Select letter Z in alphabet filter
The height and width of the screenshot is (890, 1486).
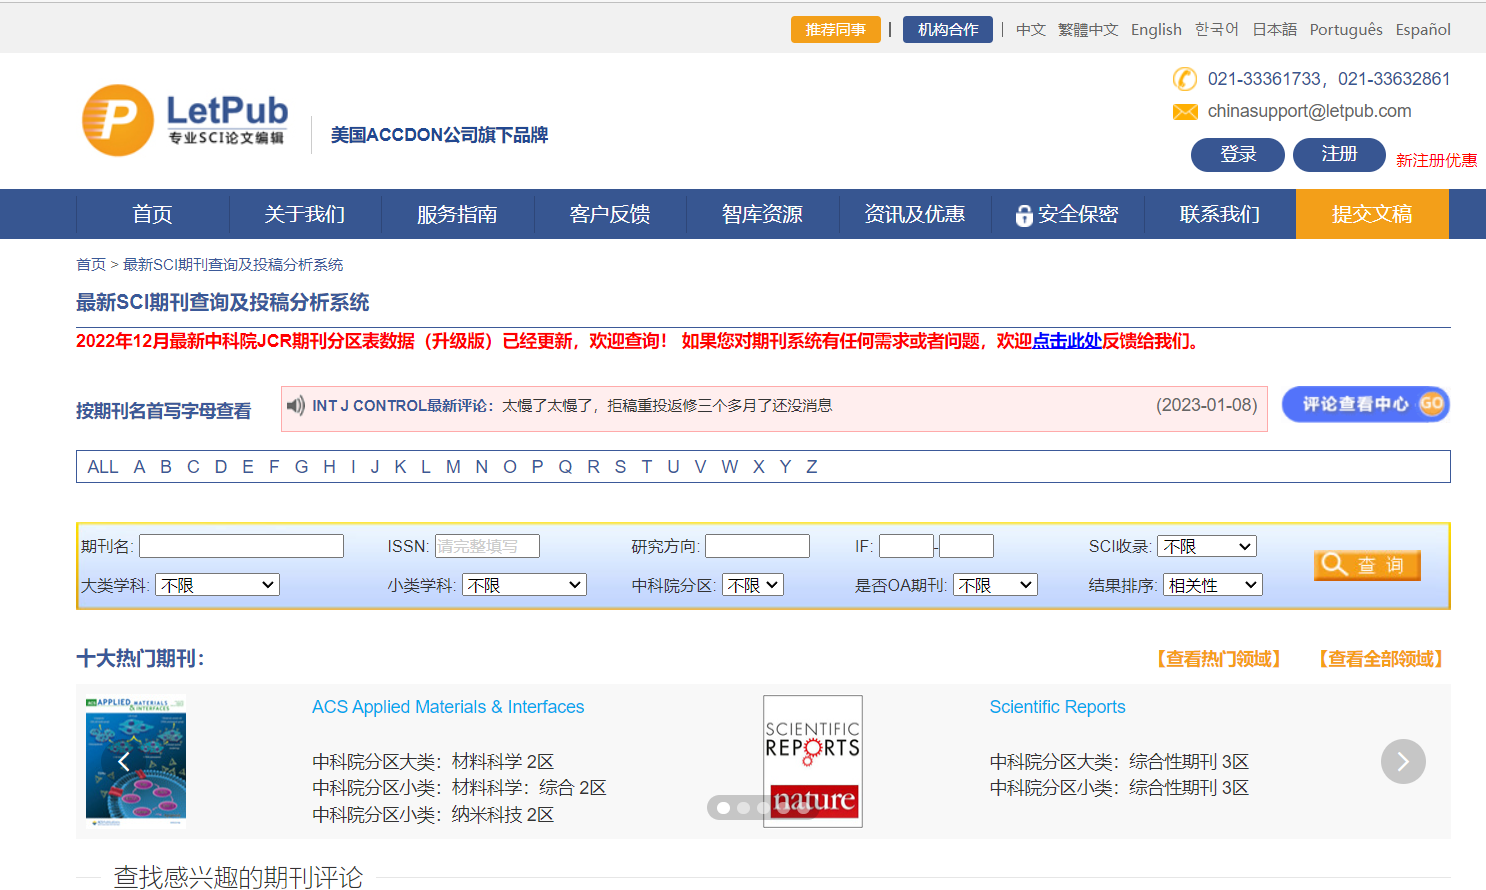(812, 467)
